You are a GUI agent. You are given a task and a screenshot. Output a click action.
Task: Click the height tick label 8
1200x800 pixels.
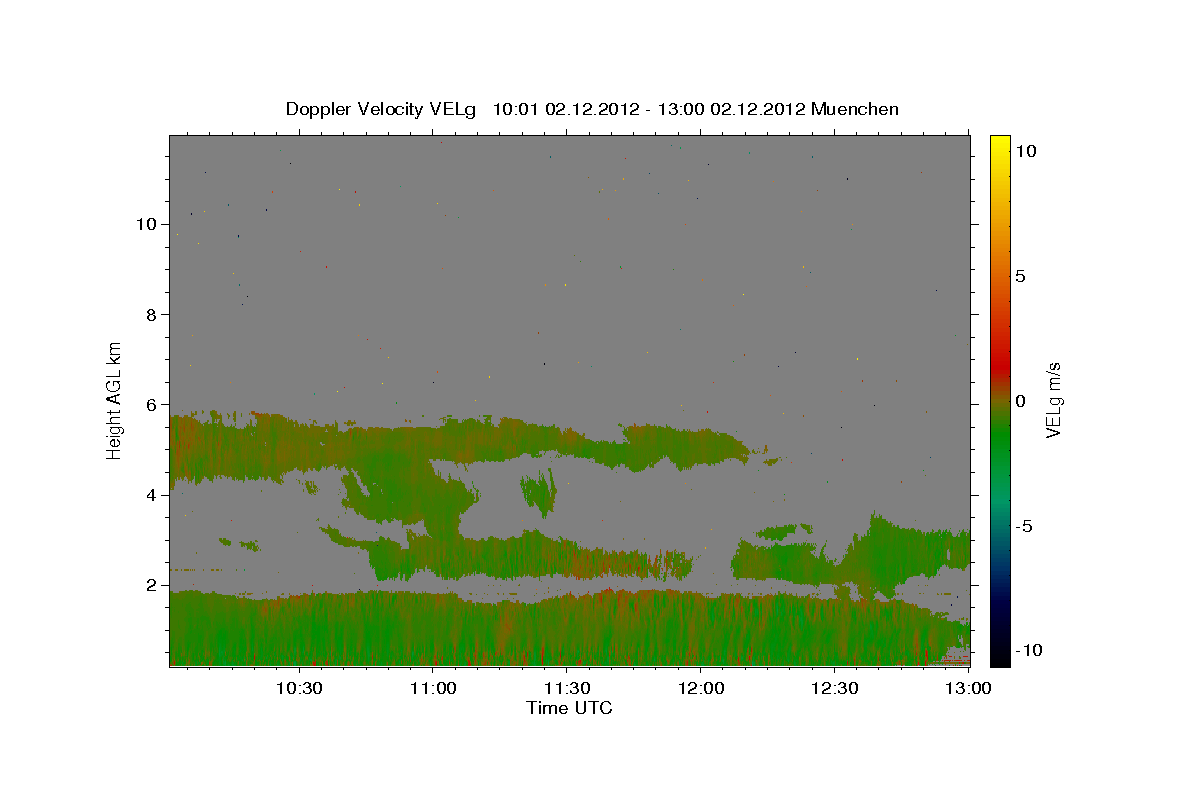click(151, 314)
